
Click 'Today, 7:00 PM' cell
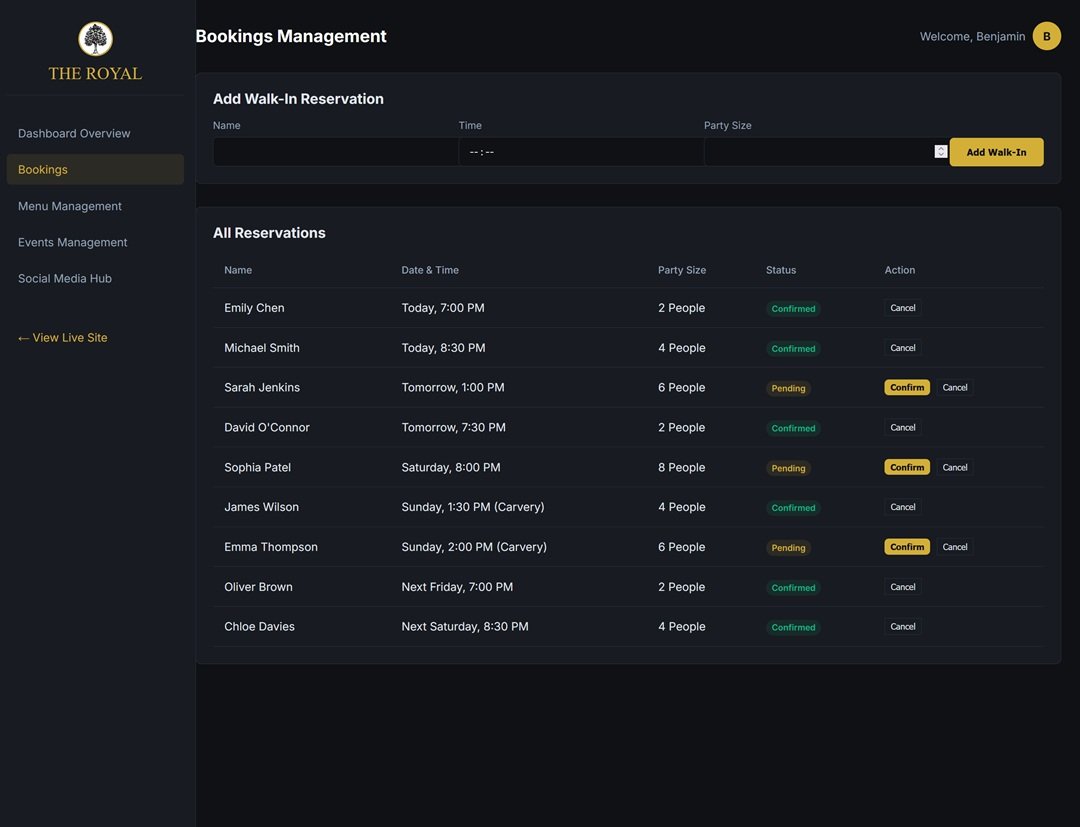point(443,308)
